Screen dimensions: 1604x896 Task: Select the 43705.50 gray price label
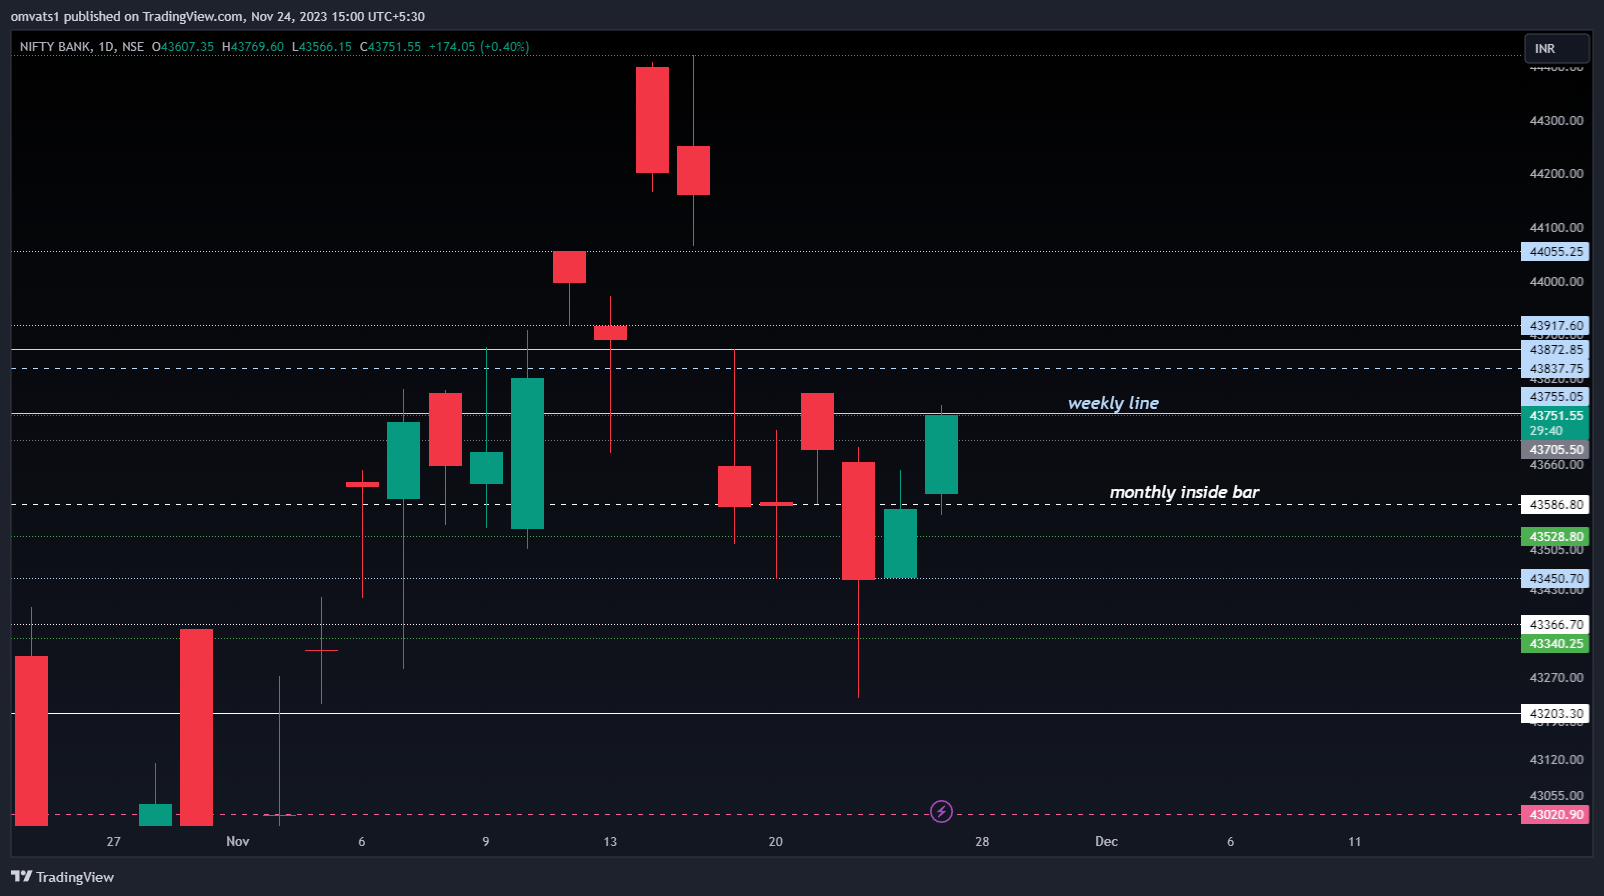1555,450
